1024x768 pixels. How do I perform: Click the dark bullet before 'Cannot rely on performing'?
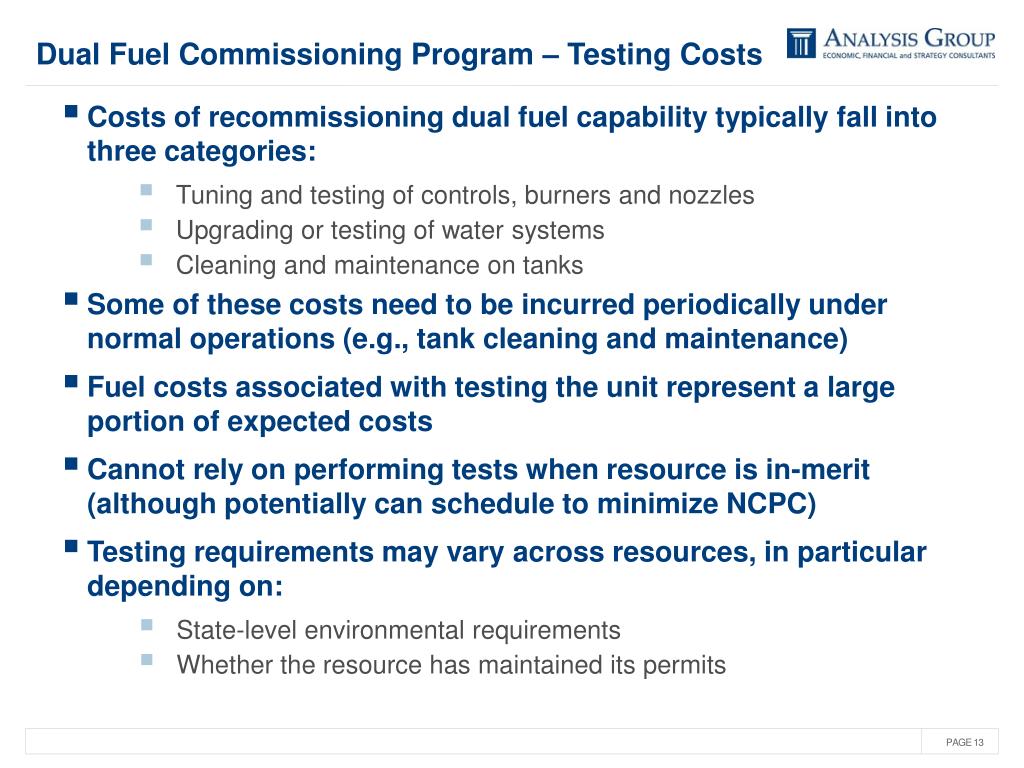tap(72, 464)
